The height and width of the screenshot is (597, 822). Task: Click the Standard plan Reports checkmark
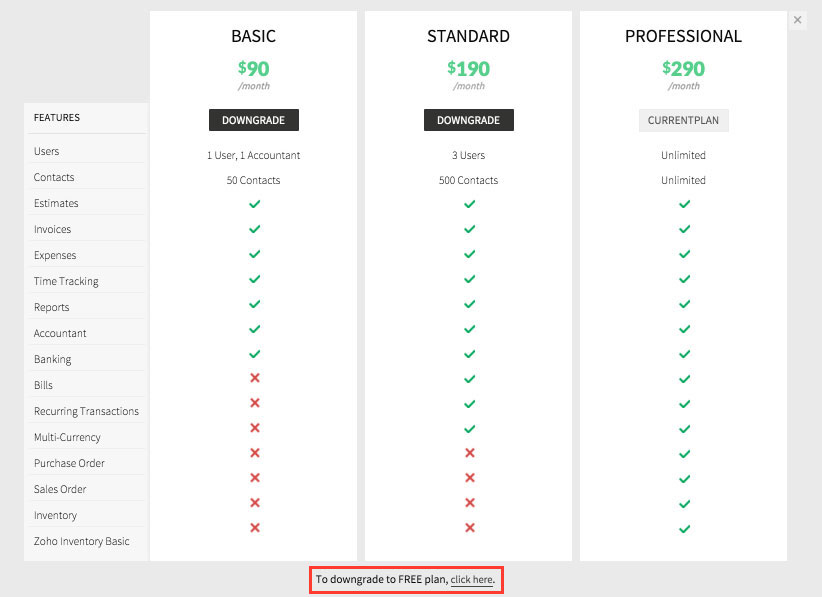tap(470, 304)
